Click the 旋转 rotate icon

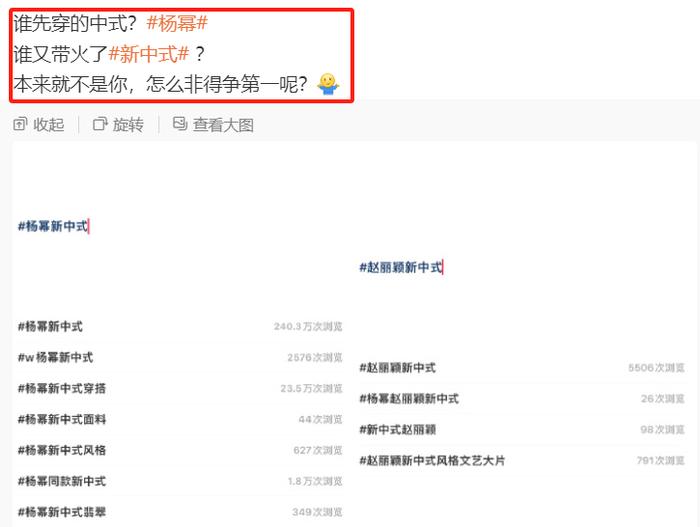pyautogui.click(x=100, y=124)
